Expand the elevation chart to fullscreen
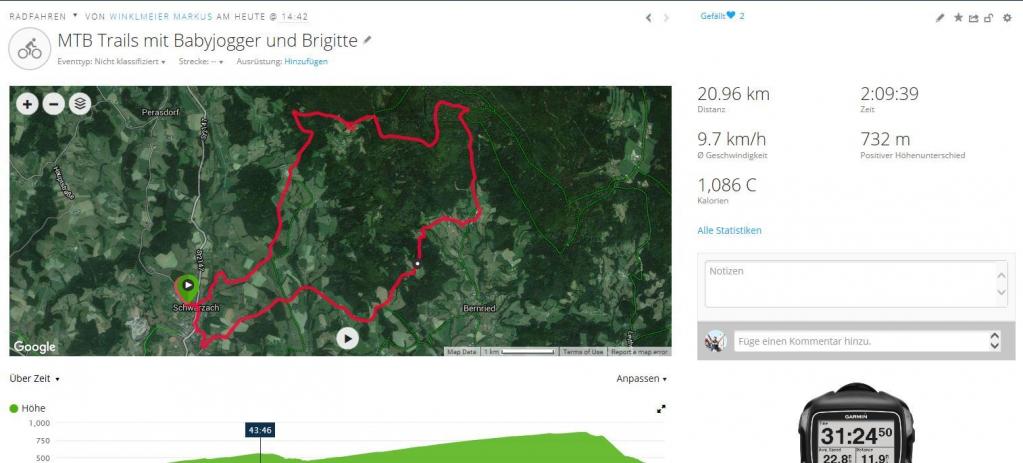Viewport: 1023px width, 463px height. point(661,409)
